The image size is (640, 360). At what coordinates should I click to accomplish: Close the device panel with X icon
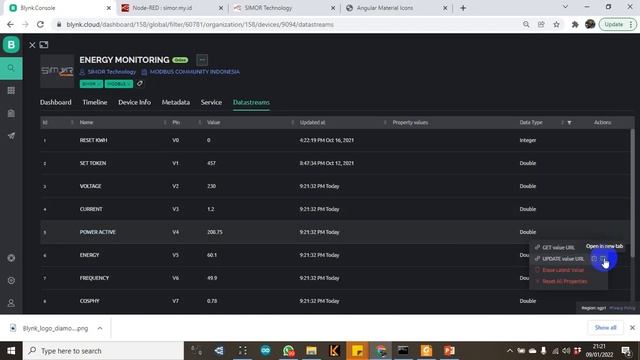(x=32, y=45)
